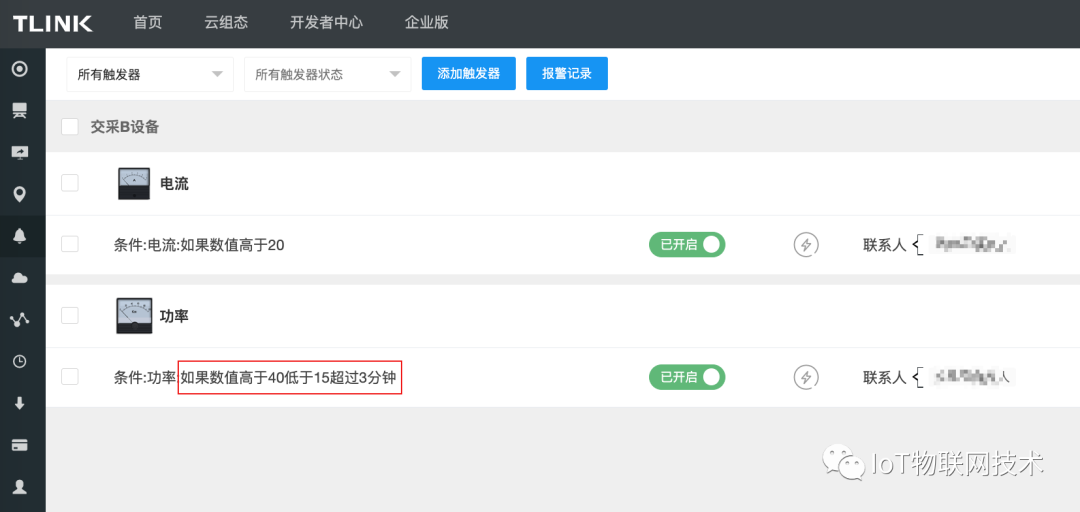Click the map location pin sidebar icon
This screenshot has width=1080, height=512.
pos(19,194)
